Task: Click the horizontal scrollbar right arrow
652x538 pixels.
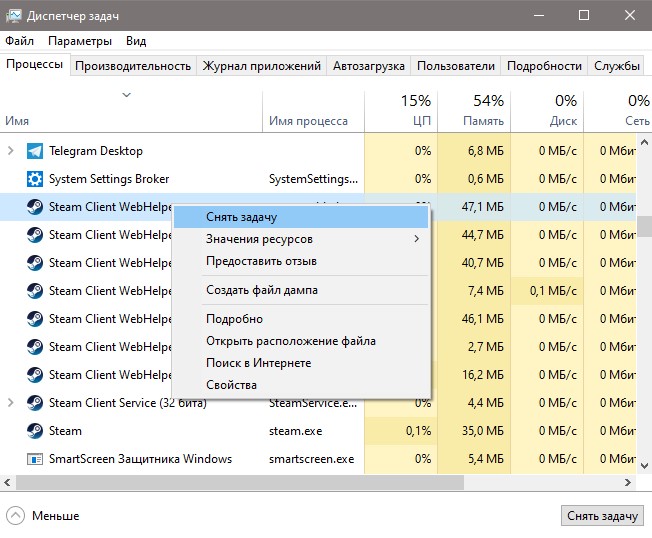Action: (628, 483)
